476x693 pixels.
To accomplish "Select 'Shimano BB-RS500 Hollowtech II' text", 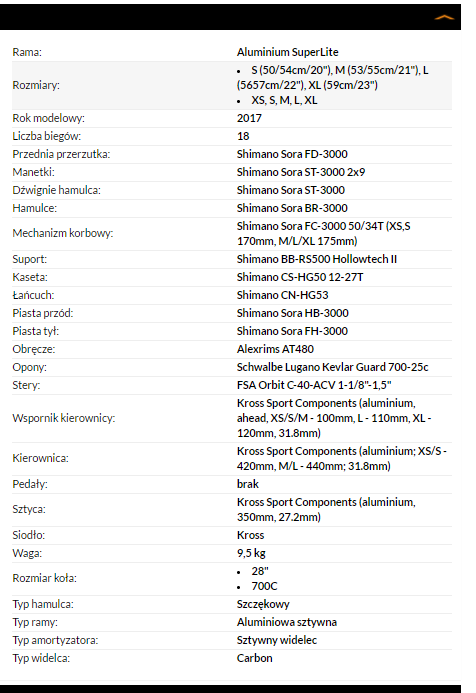I will click(317, 259).
